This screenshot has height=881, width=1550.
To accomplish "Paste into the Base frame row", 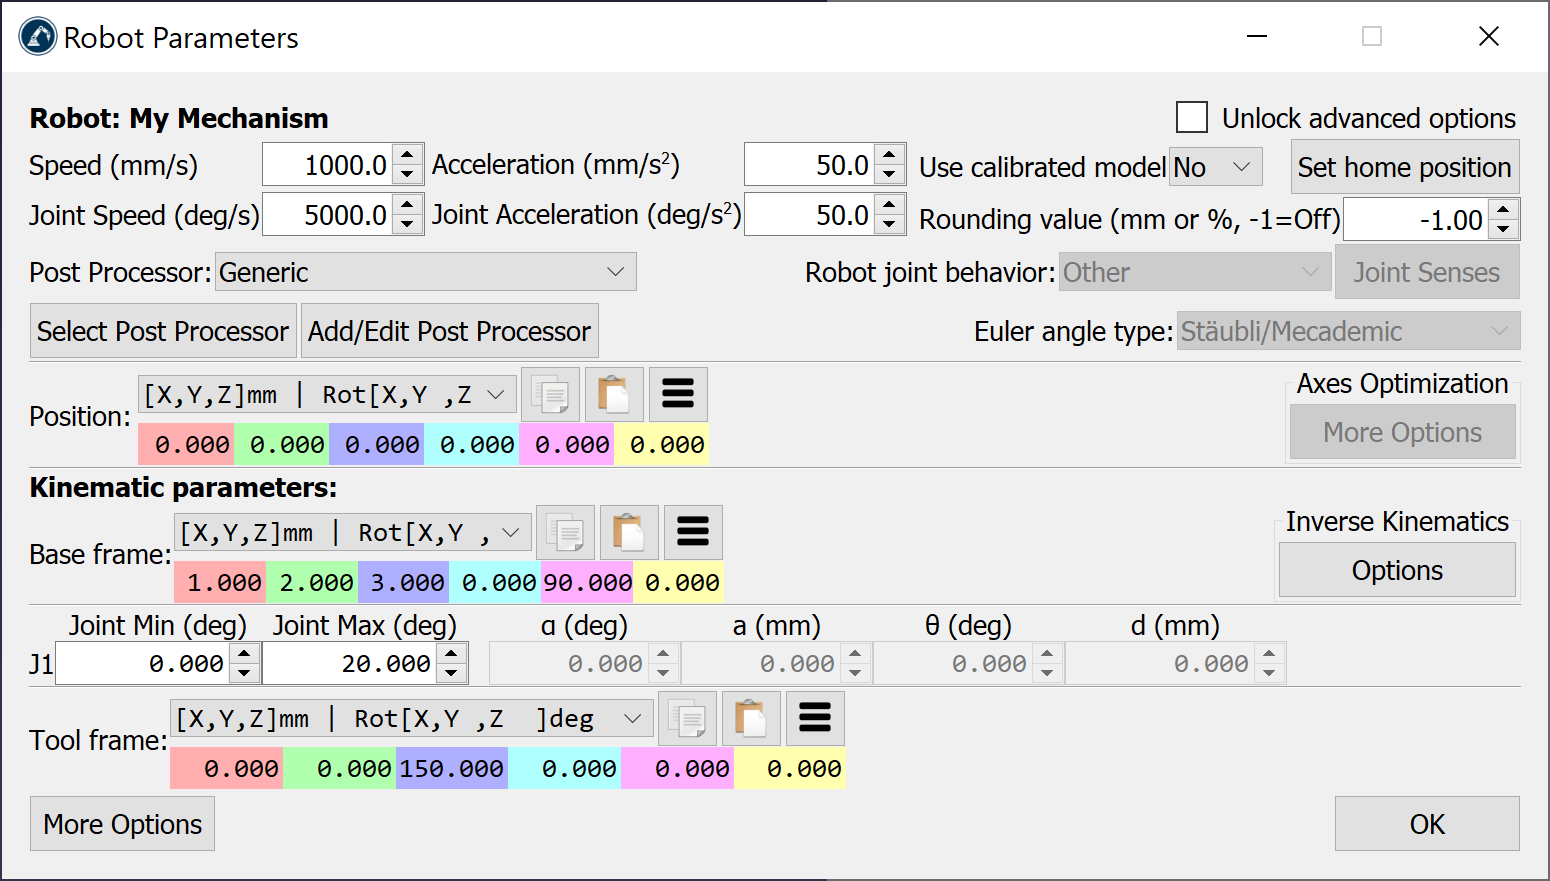I will pos(629,532).
